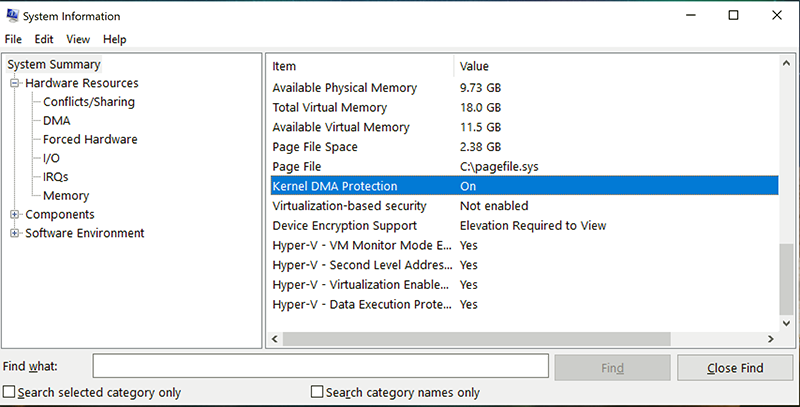This screenshot has height=407, width=800.
Task: Select the Conflicts/Sharing tree item
Action: tap(89, 102)
